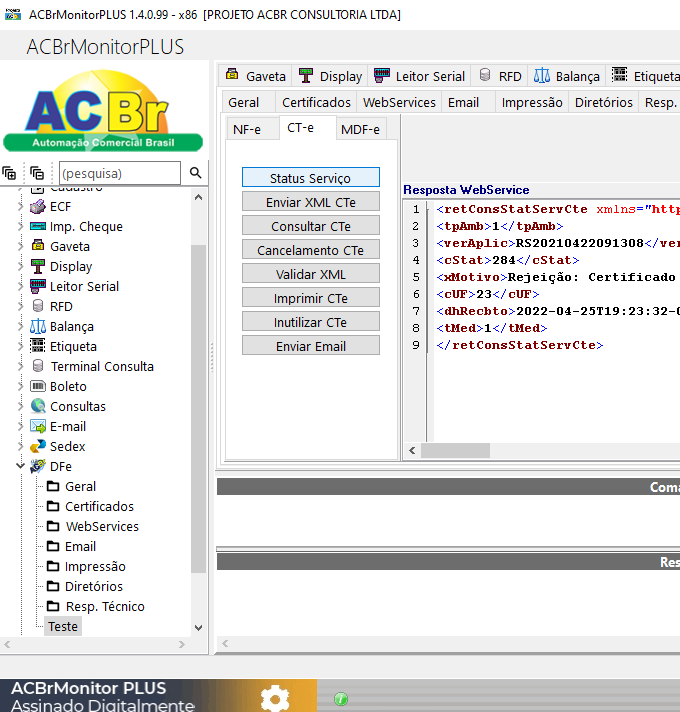The image size is (680, 712).
Task: Click the Inutilizar CTe button
Action: [310, 322]
